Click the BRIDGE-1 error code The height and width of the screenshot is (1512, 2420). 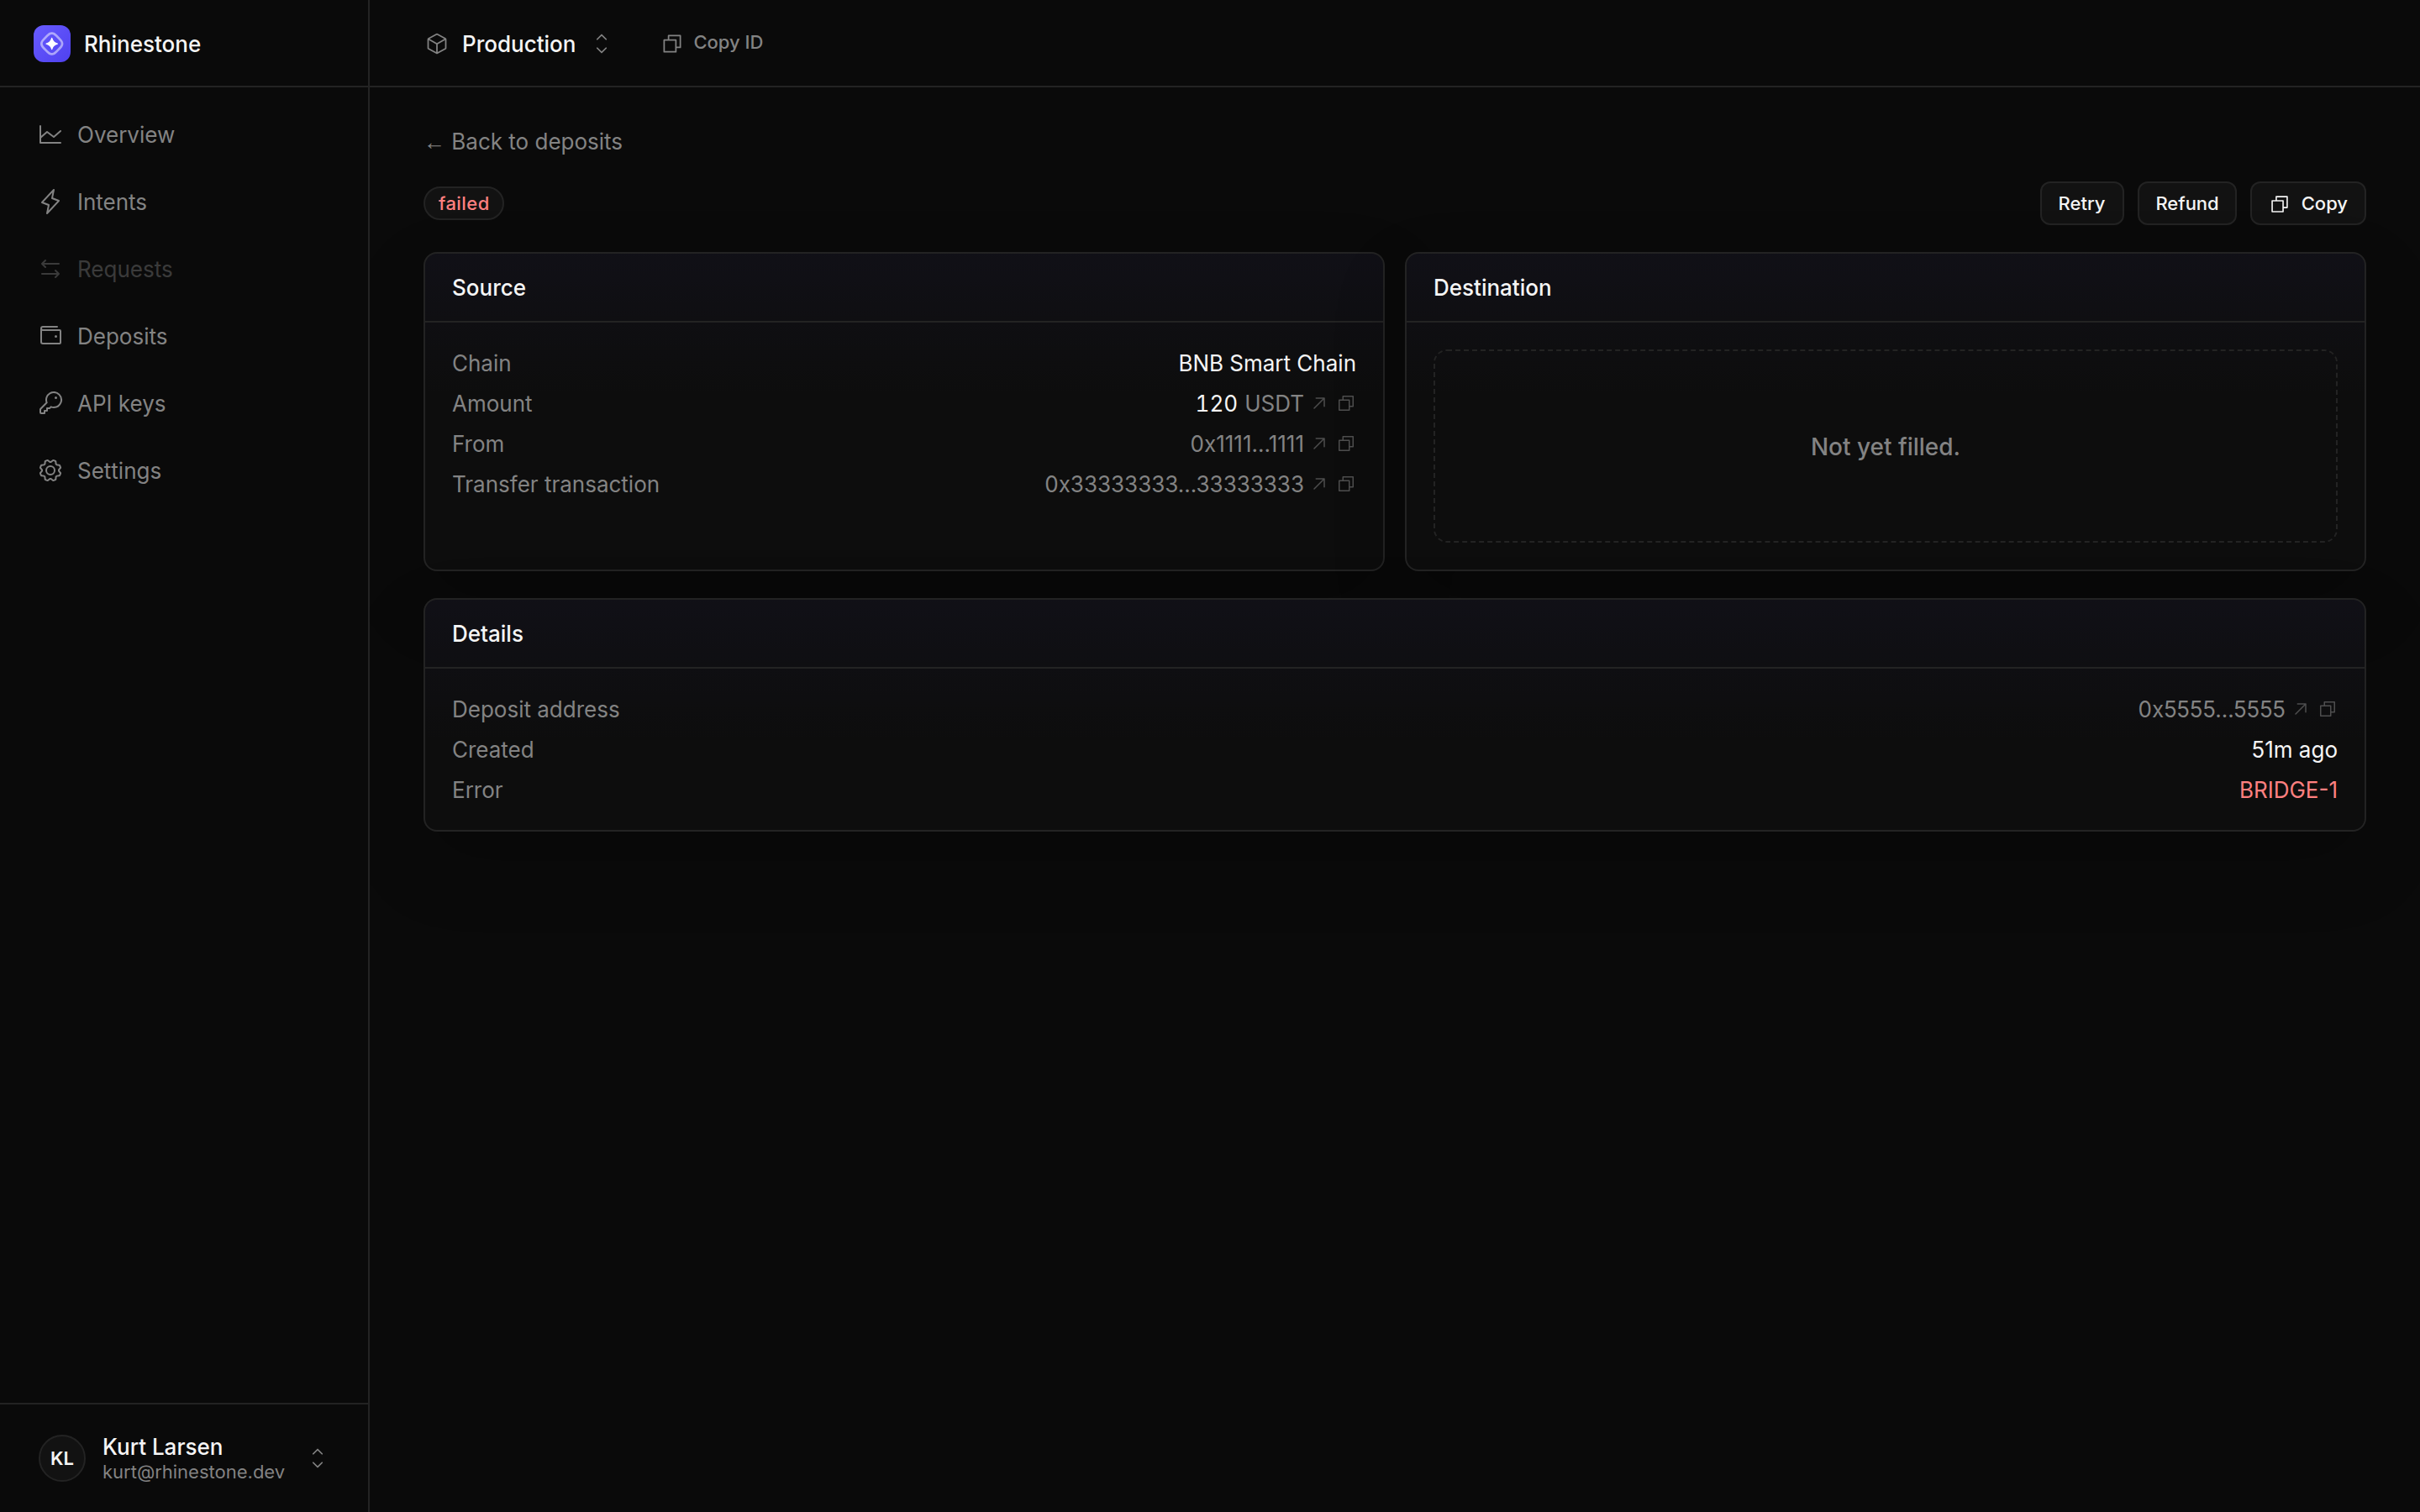(x=2288, y=790)
